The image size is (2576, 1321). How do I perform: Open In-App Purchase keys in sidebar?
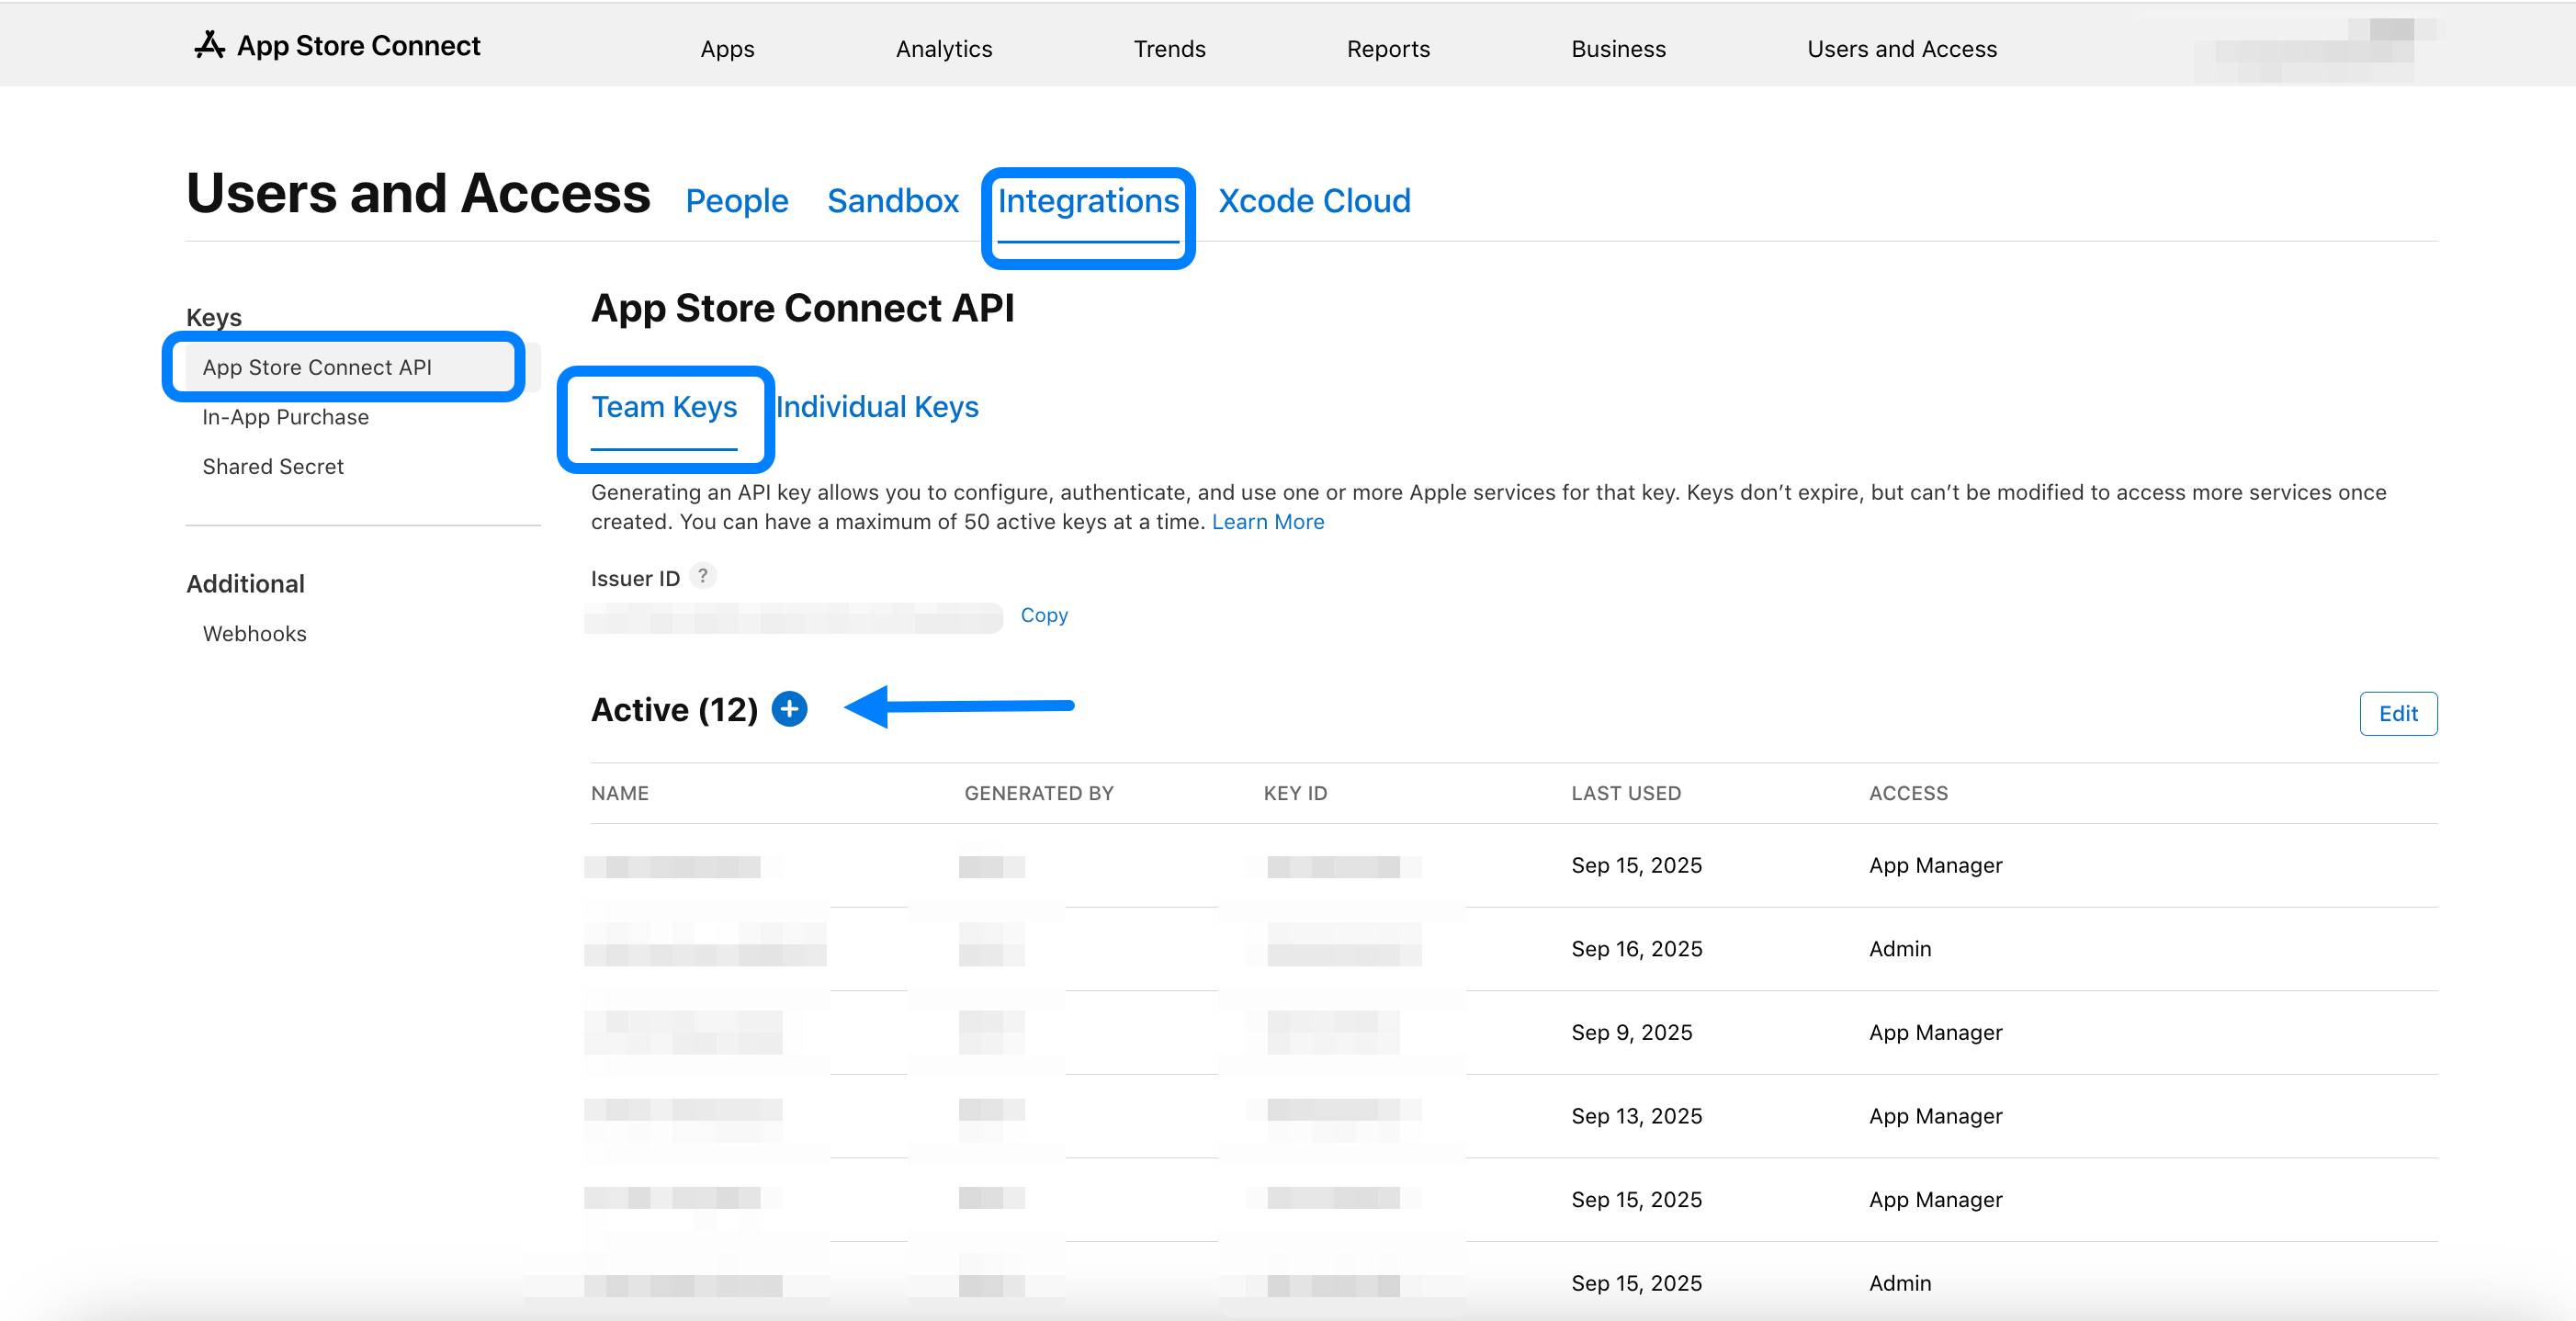pyautogui.click(x=285, y=417)
